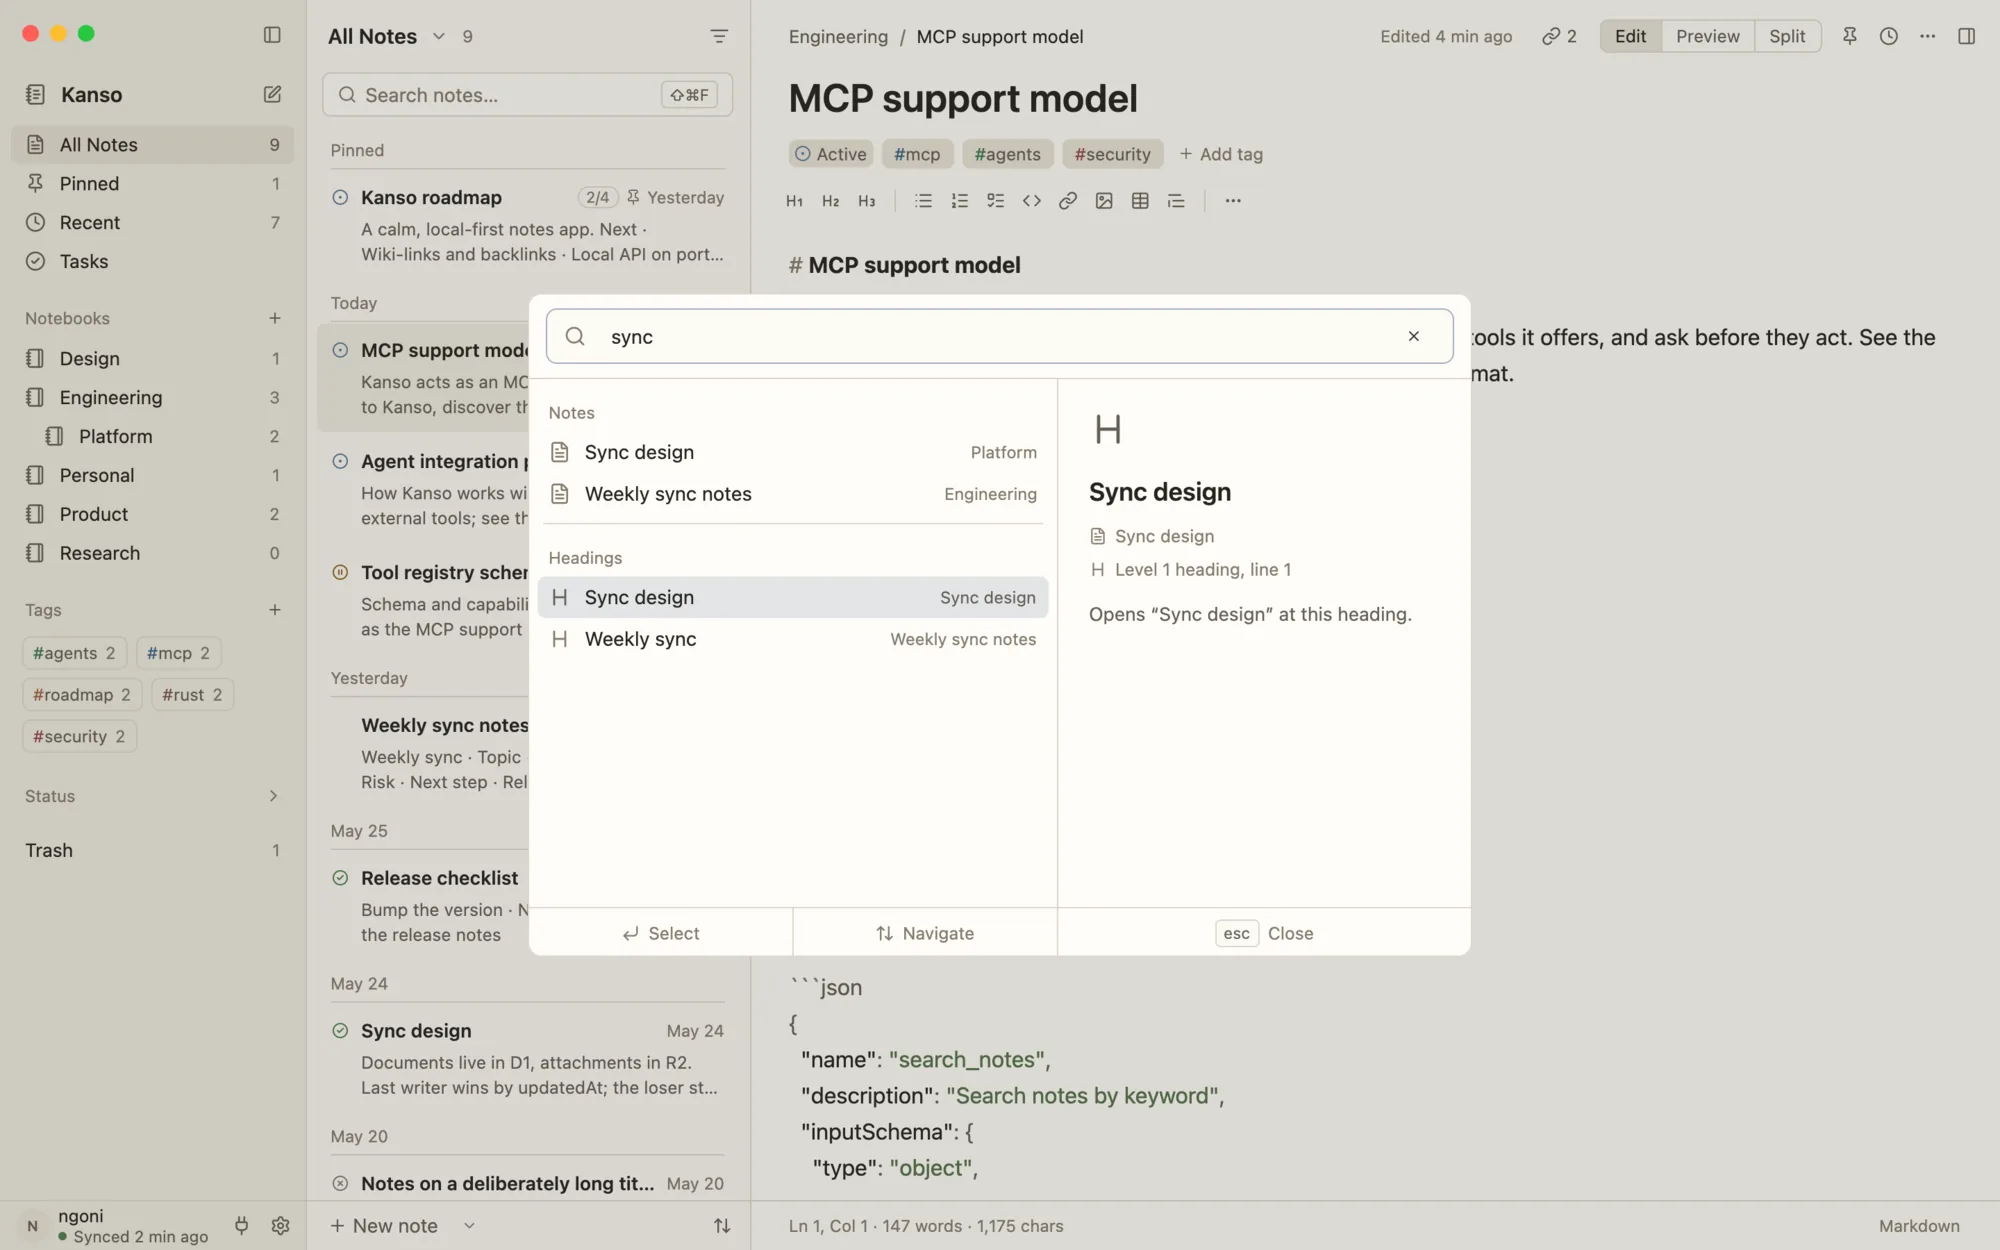Switch editor to Split mode
This screenshot has width=2000, height=1250.
(x=1787, y=36)
